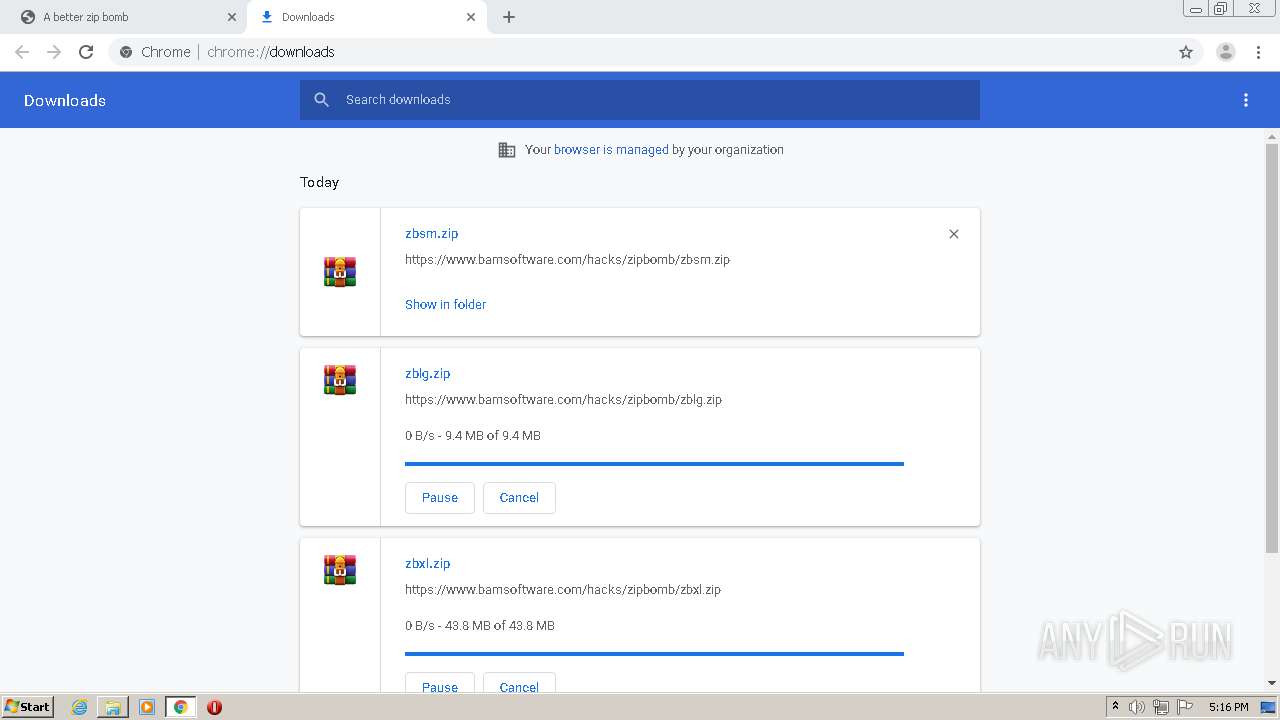The width and height of the screenshot is (1280, 720).
Task: Click the browser forward arrow
Action: (54, 52)
